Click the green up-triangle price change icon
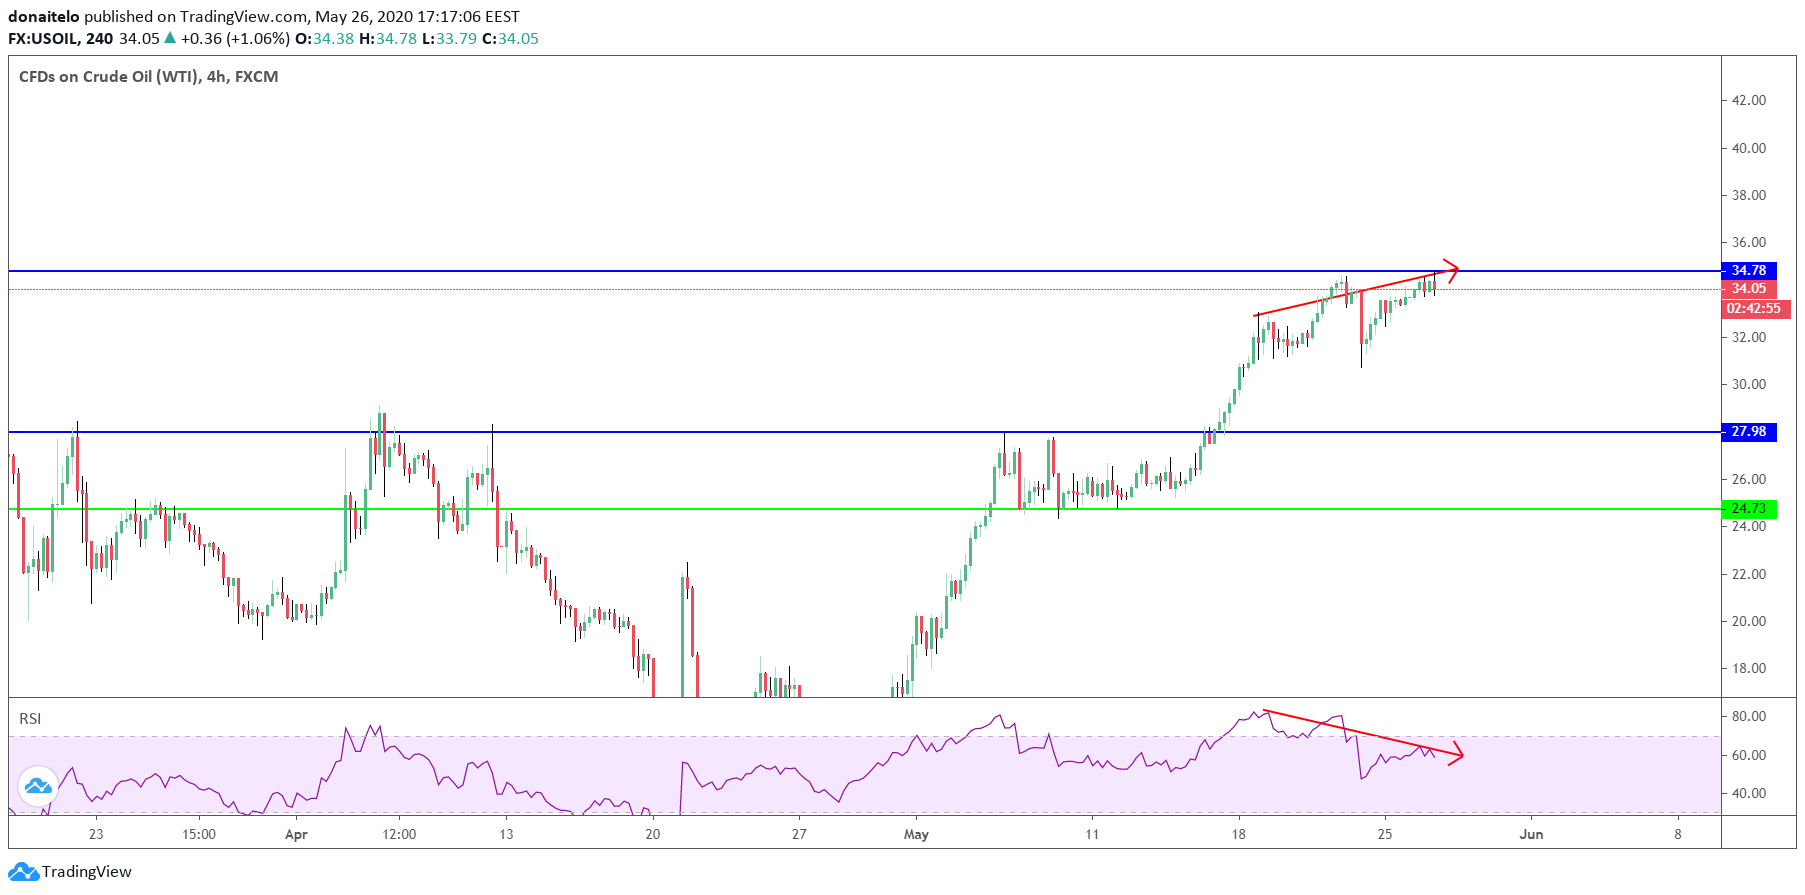 (170, 38)
